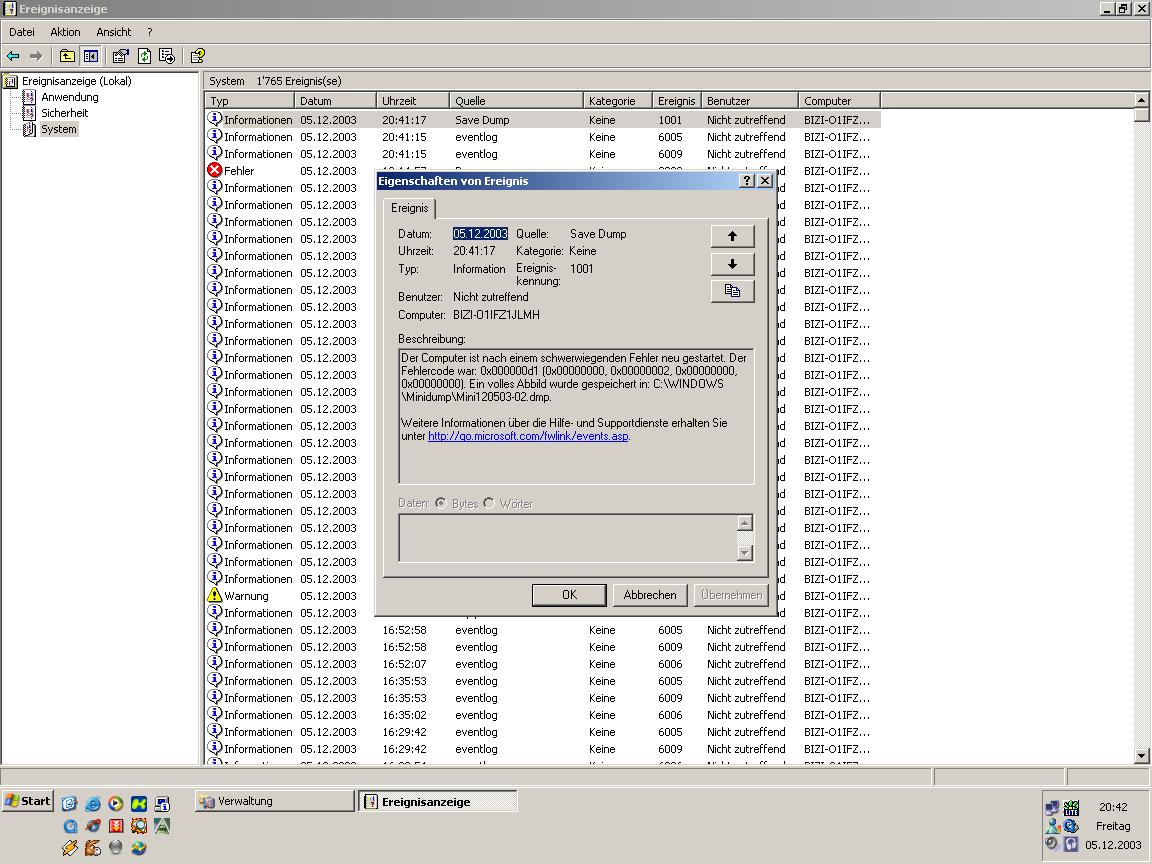Open Properties from the toolbar
Viewport: 1152px width, 864px height.
[120, 56]
